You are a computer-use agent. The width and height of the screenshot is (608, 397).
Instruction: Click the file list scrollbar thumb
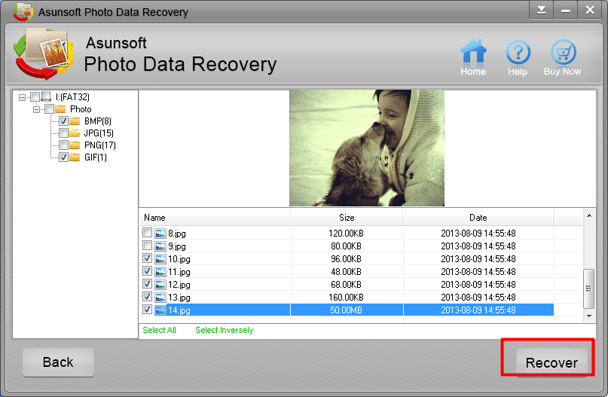(589, 288)
